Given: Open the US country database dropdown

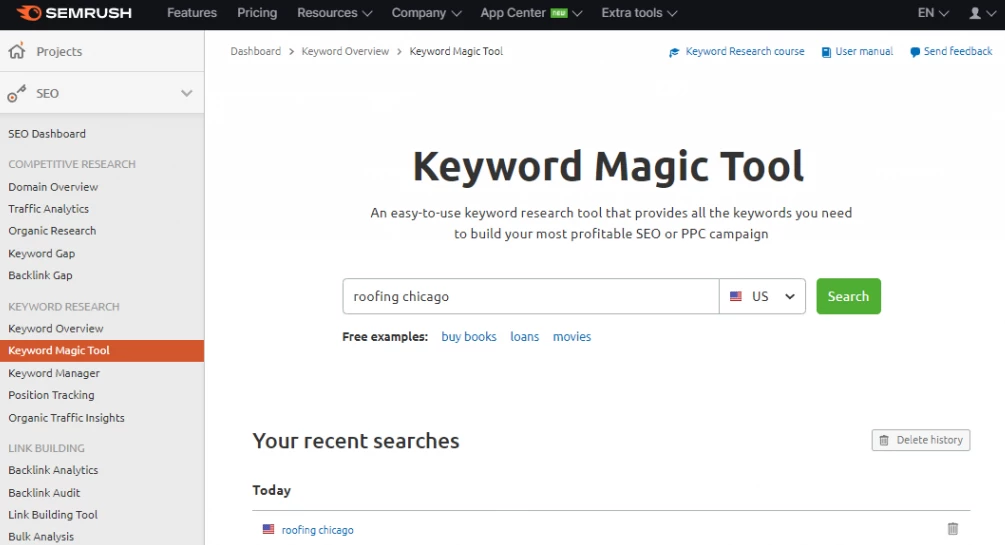Looking at the screenshot, I should pyautogui.click(x=762, y=296).
